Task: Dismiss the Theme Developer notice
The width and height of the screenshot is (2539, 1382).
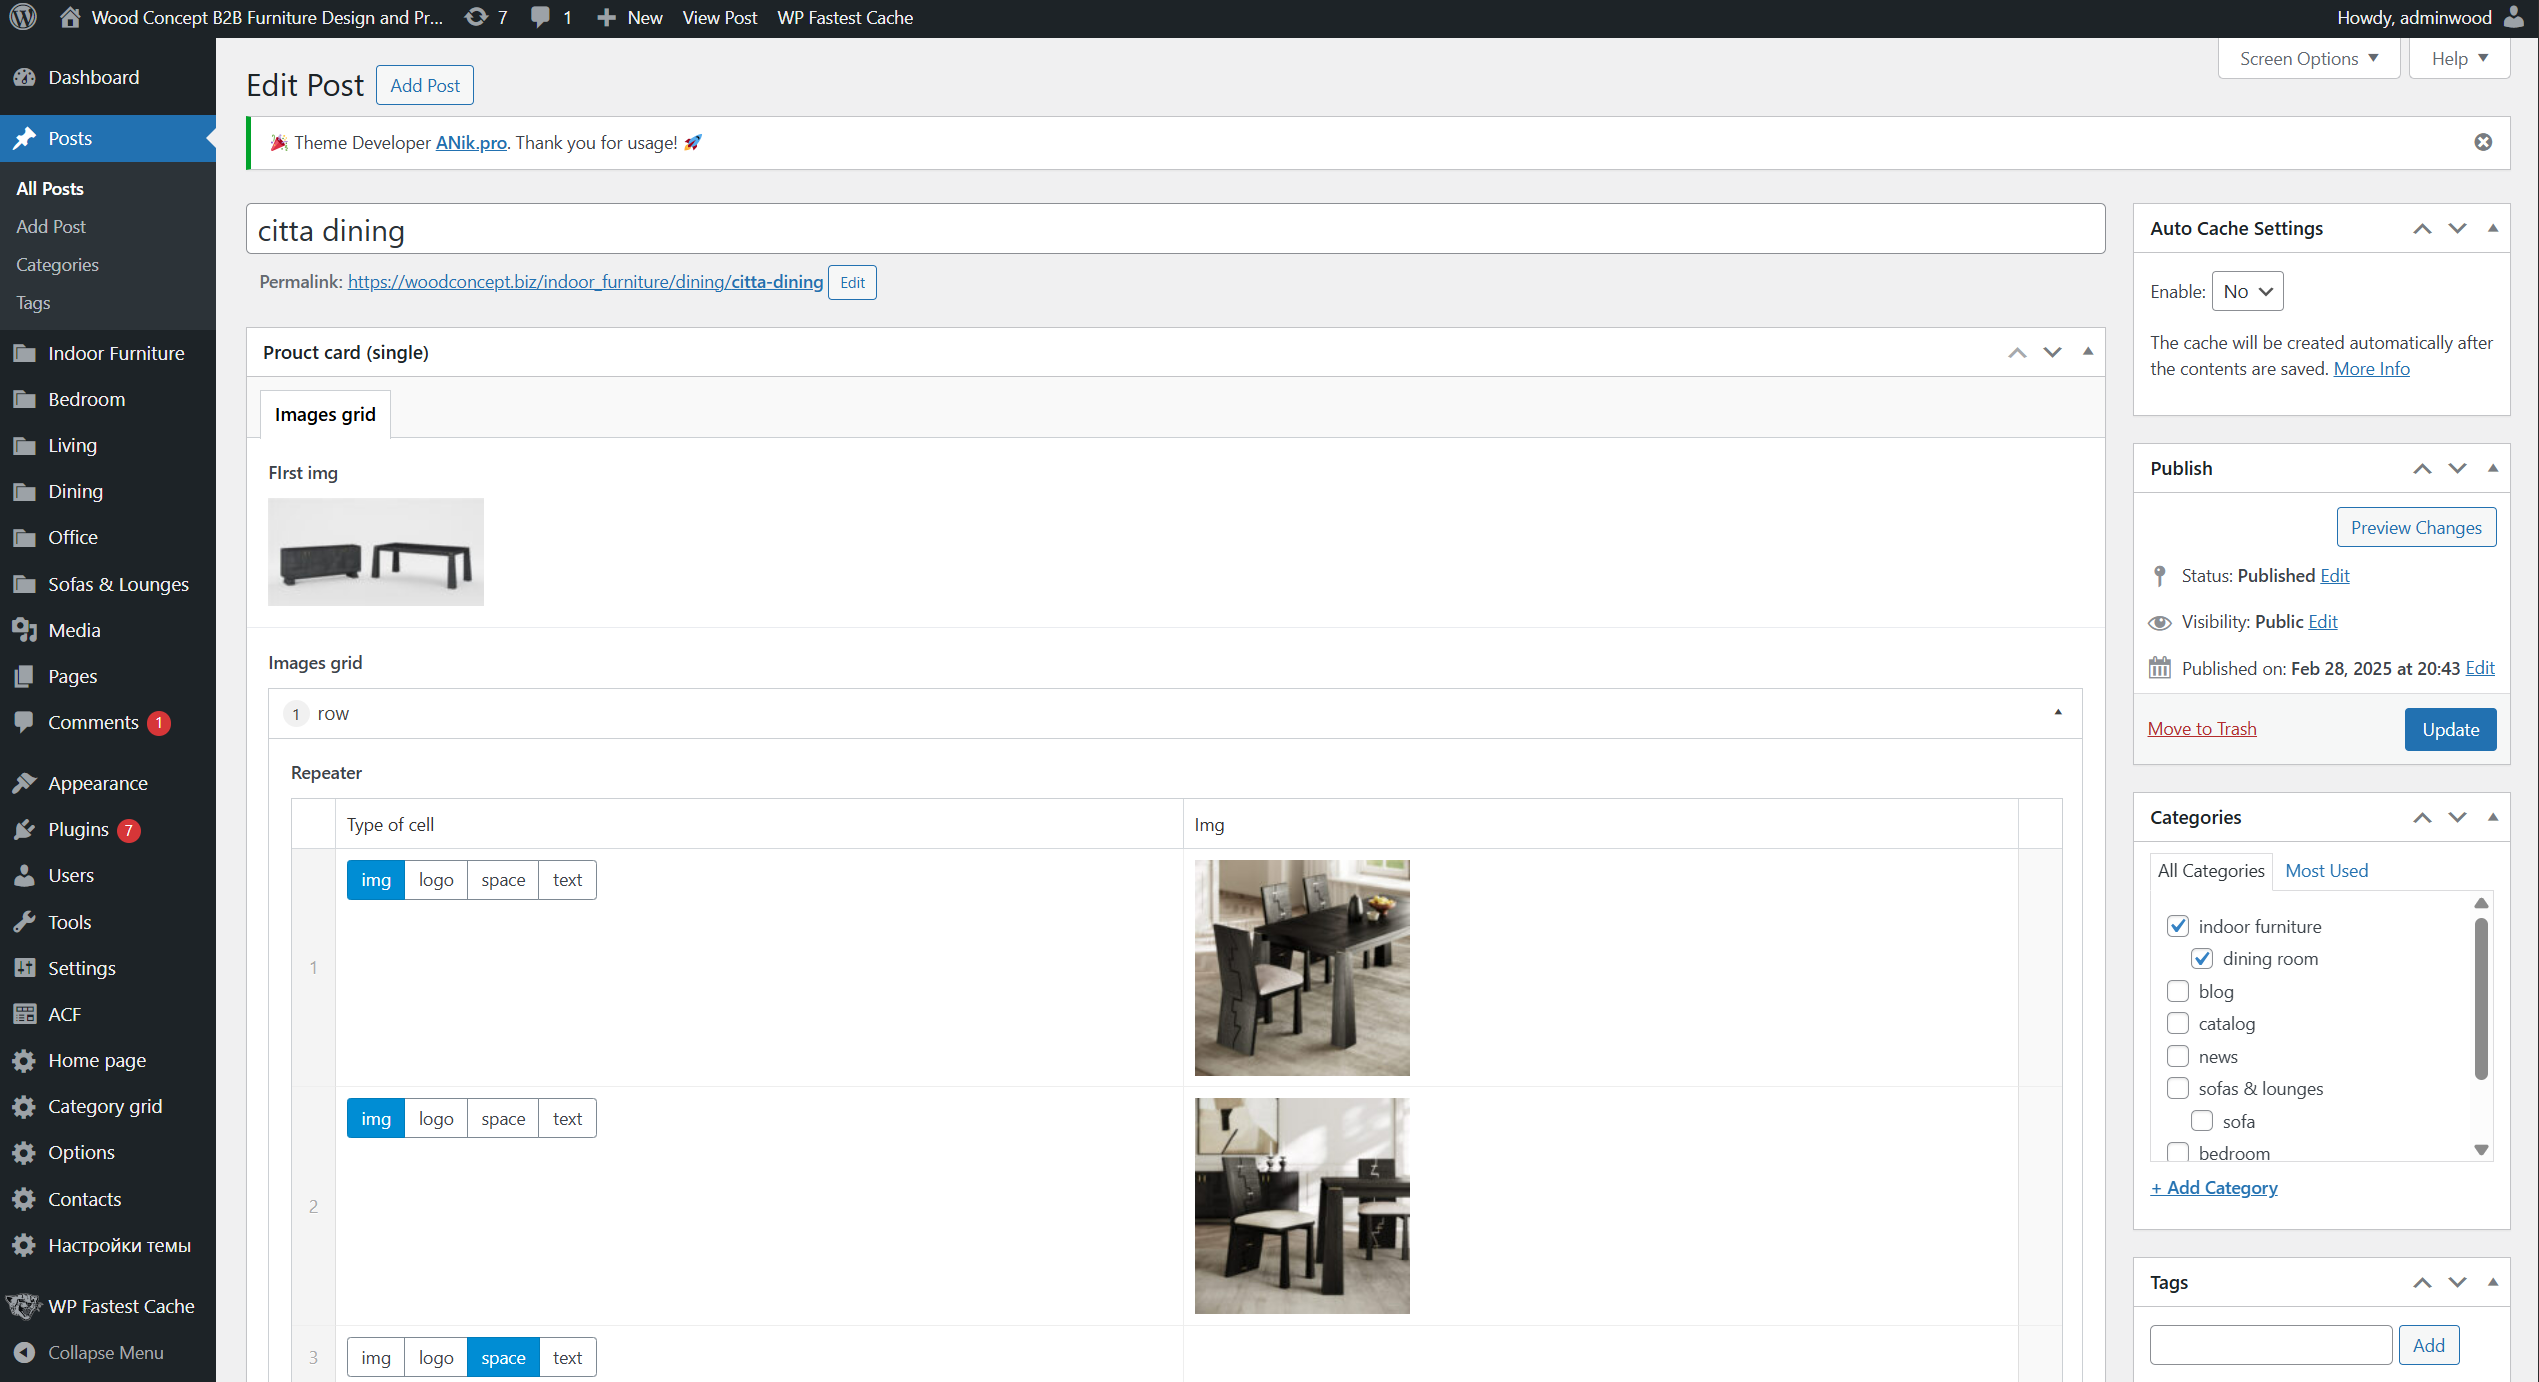Action: 2483,142
